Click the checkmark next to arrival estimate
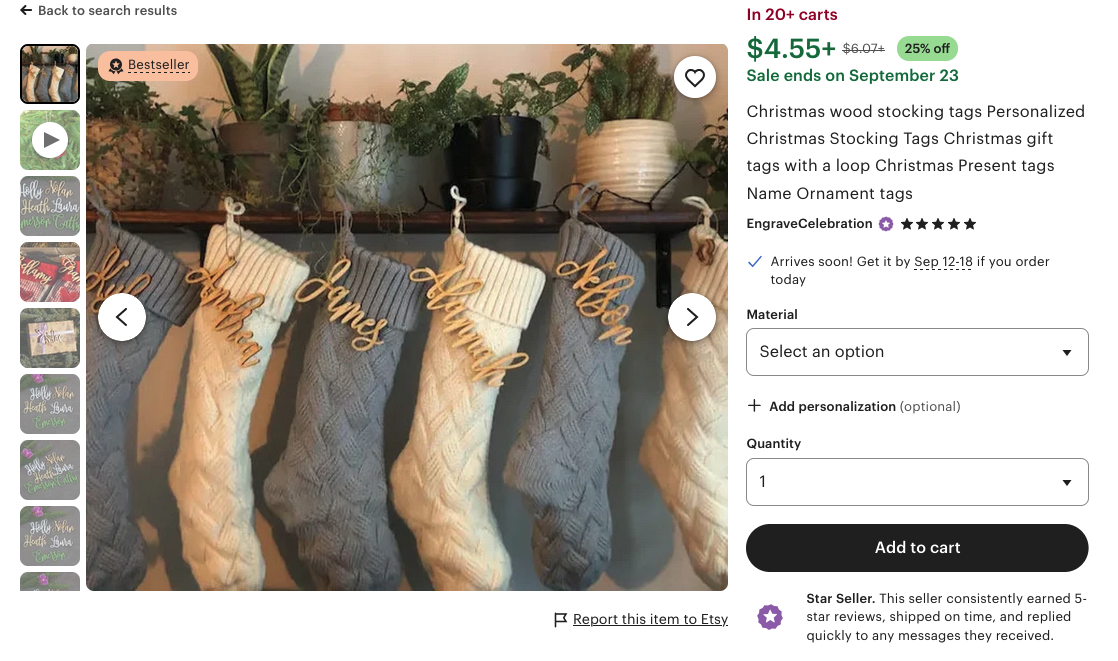 (x=754, y=261)
